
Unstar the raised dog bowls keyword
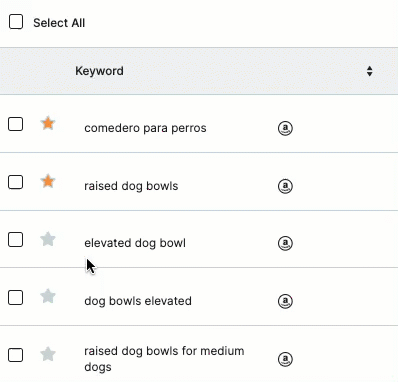pyautogui.click(x=48, y=181)
